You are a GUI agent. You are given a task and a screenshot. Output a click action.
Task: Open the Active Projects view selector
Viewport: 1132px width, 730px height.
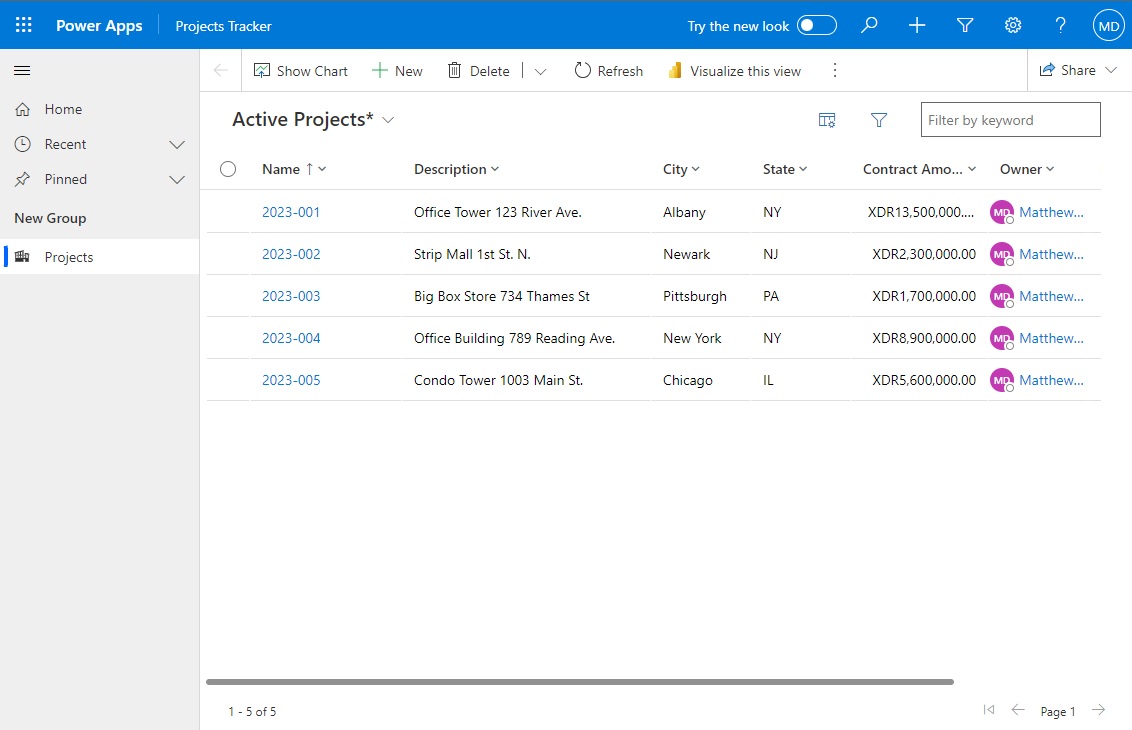390,119
